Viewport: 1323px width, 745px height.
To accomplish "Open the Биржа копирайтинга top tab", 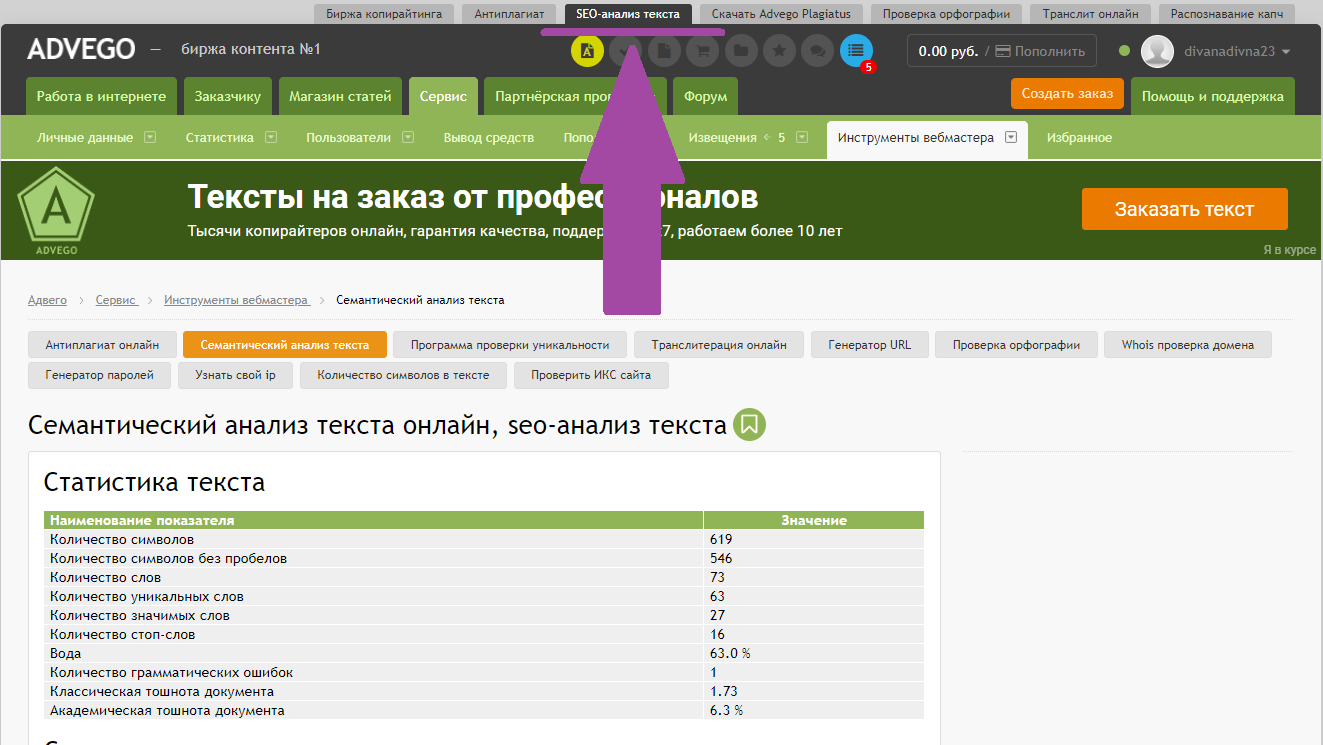I will click(384, 14).
